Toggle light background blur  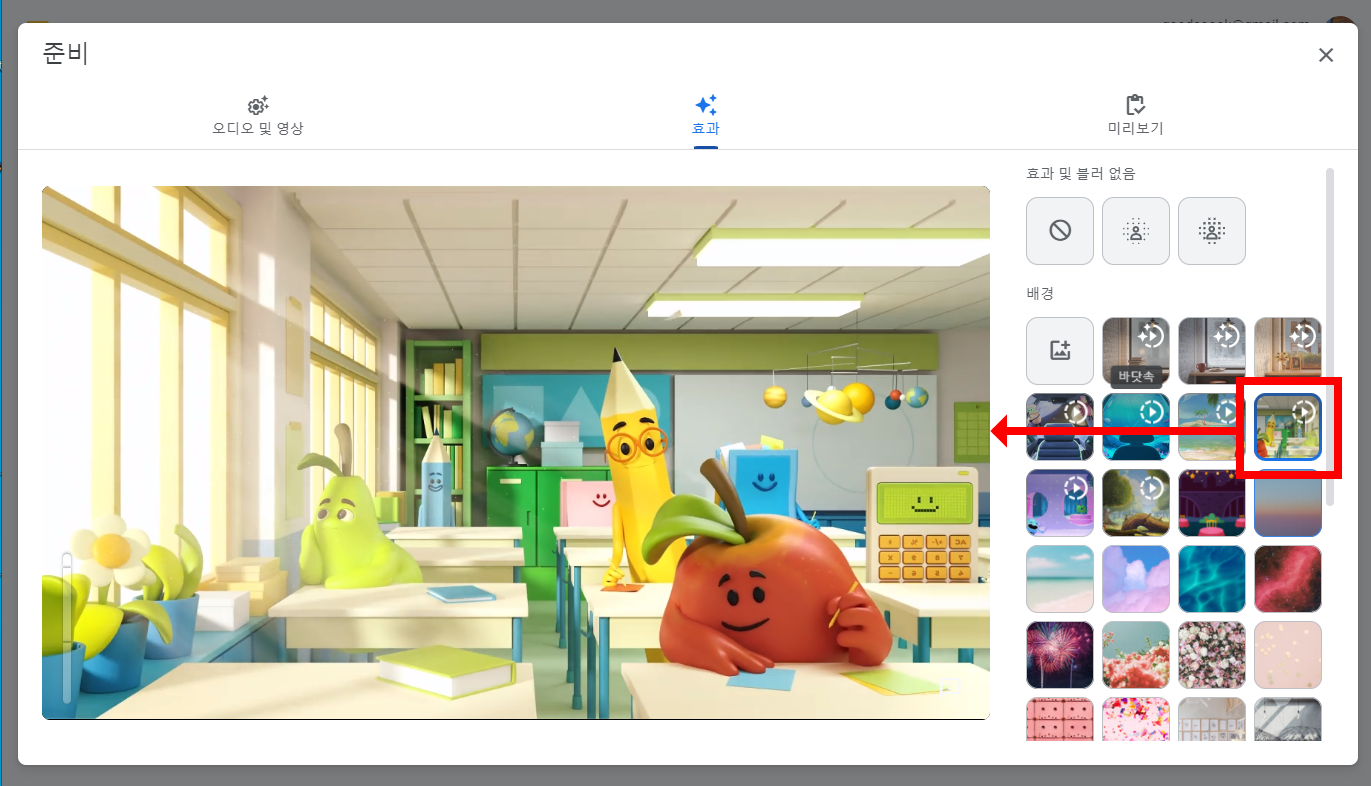(x=1135, y=231)
